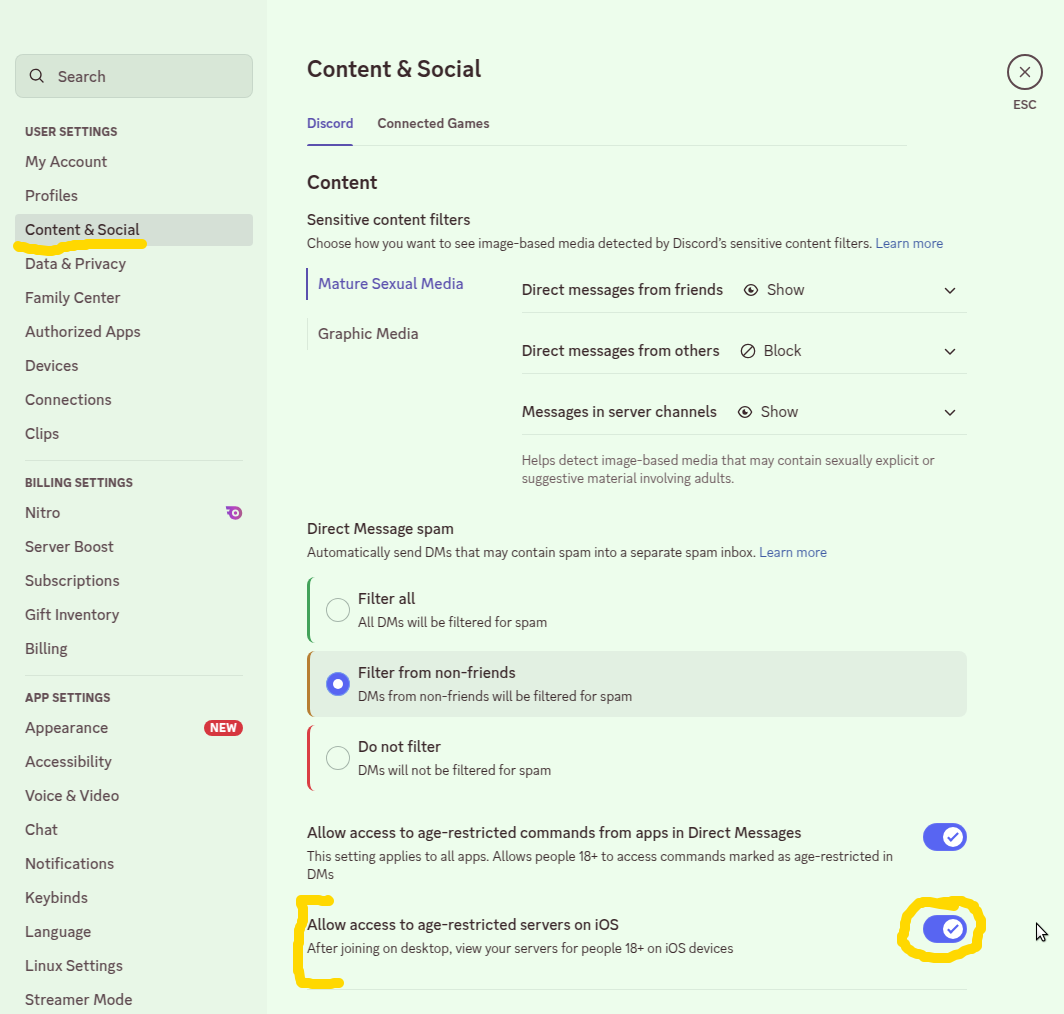Expand Messages in server channels dropdown
The image size is (1064, 1014).
(x=950, y=412)
